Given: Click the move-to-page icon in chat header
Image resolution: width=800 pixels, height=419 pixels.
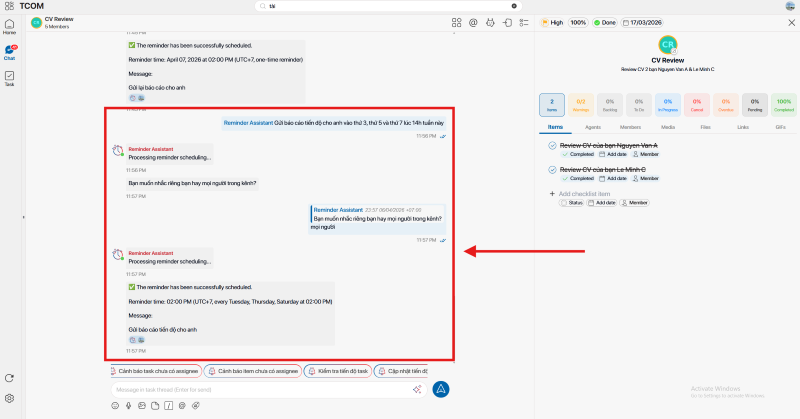Looking at the screenshot, I should tap(507, 22).
